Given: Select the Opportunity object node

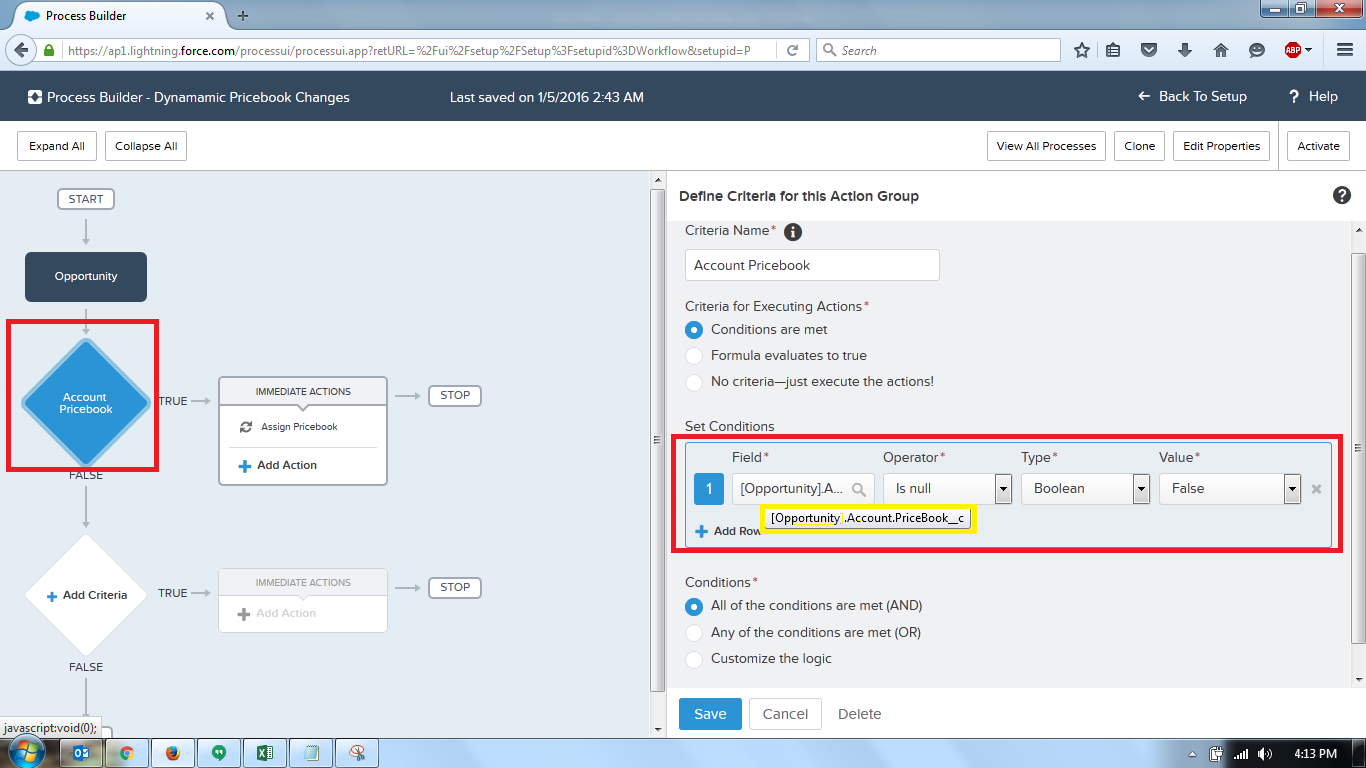Looking at the screenshot, I should 86,277.
